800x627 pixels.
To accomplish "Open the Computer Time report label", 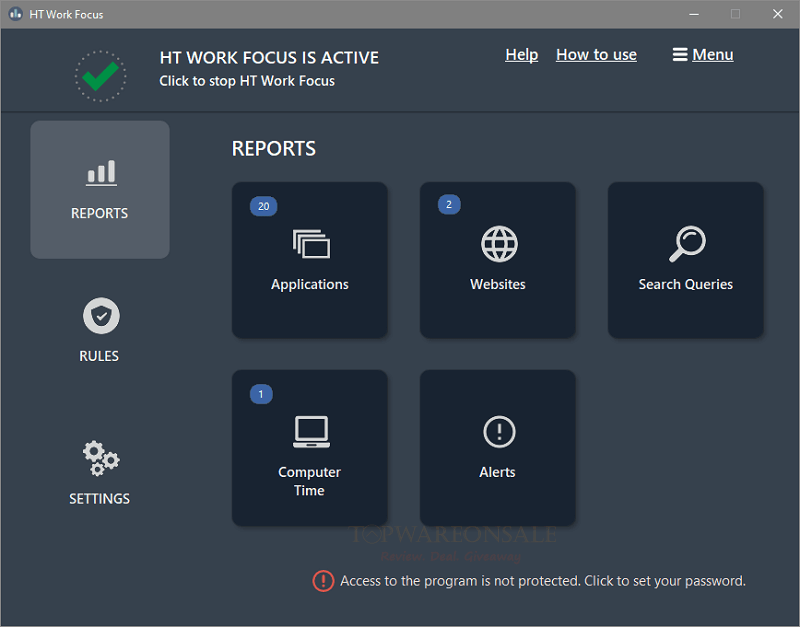I will click(x=309, y=481).
